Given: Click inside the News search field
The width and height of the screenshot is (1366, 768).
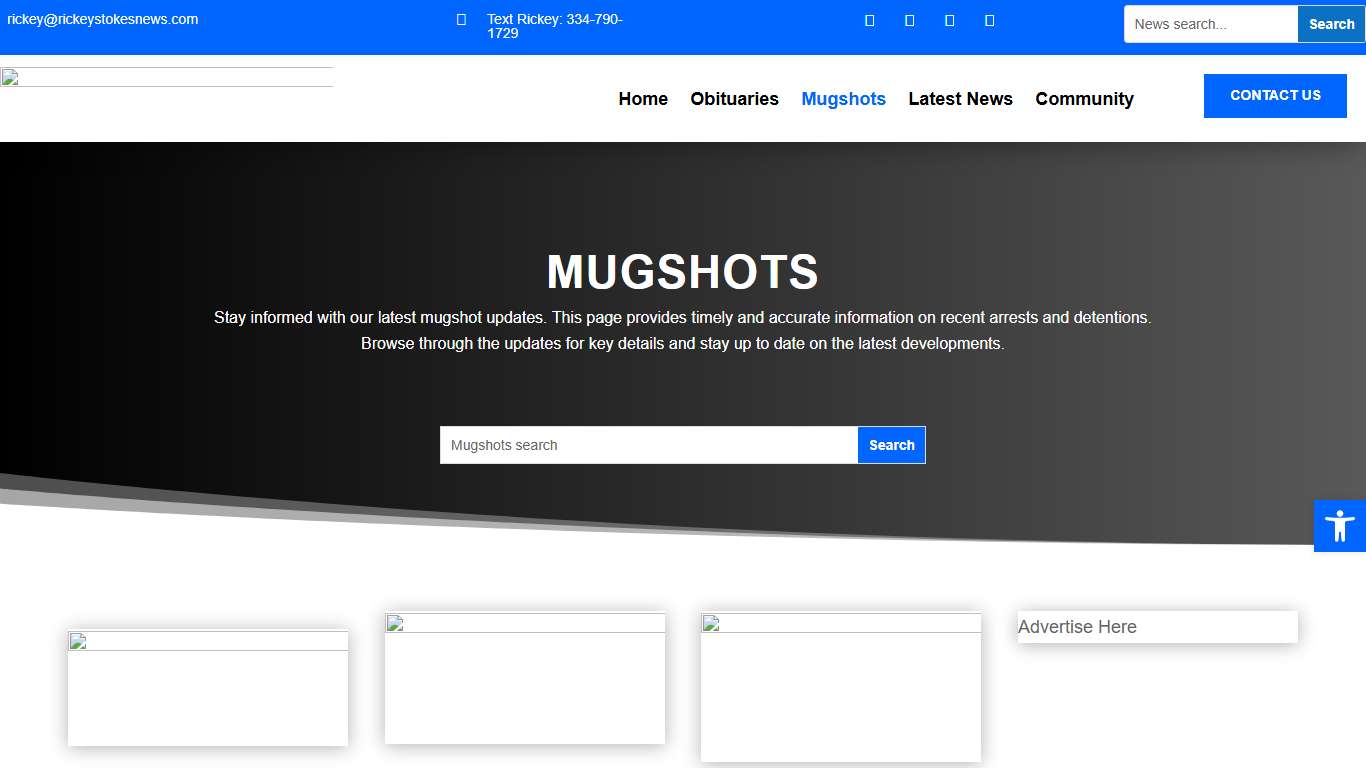Looking at the screenshot, I should (1210, 23).
